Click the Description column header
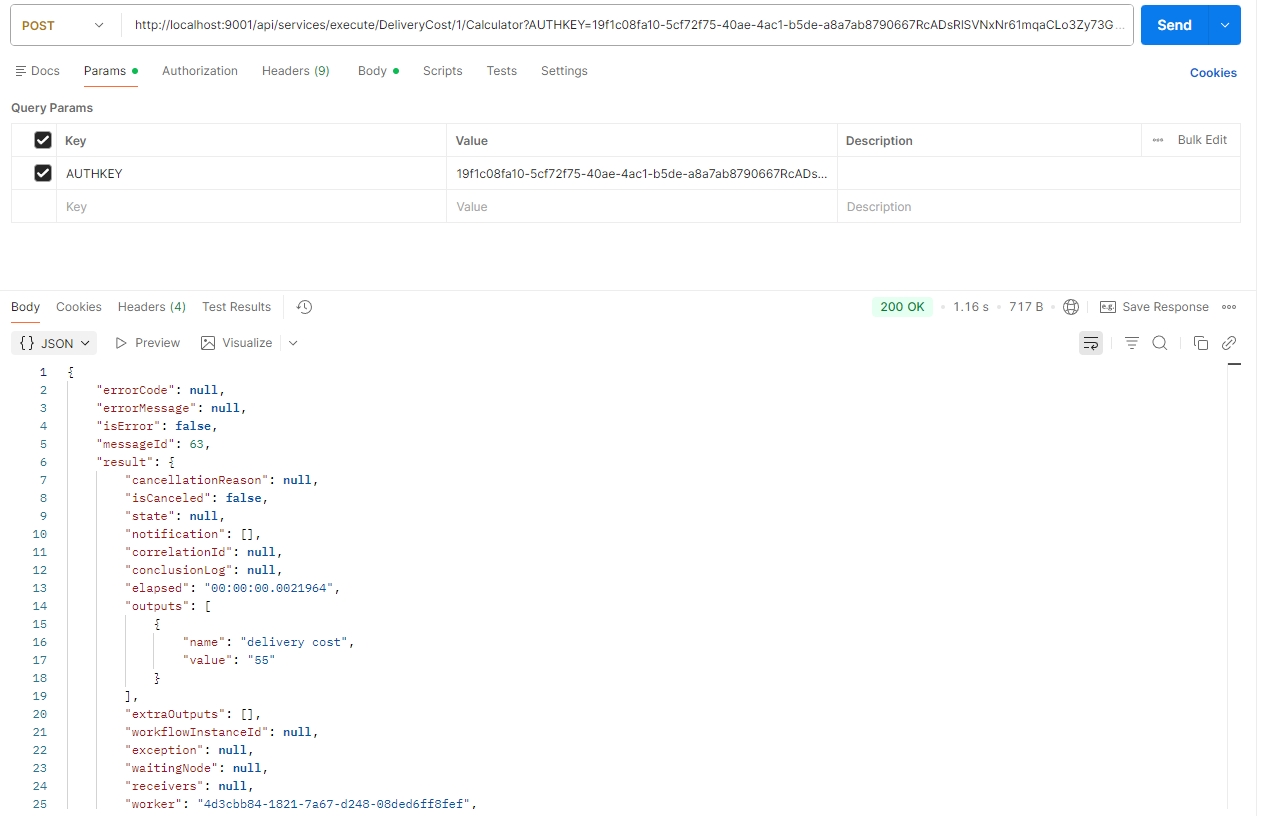Screen dimensions: 1270x816 879,141
